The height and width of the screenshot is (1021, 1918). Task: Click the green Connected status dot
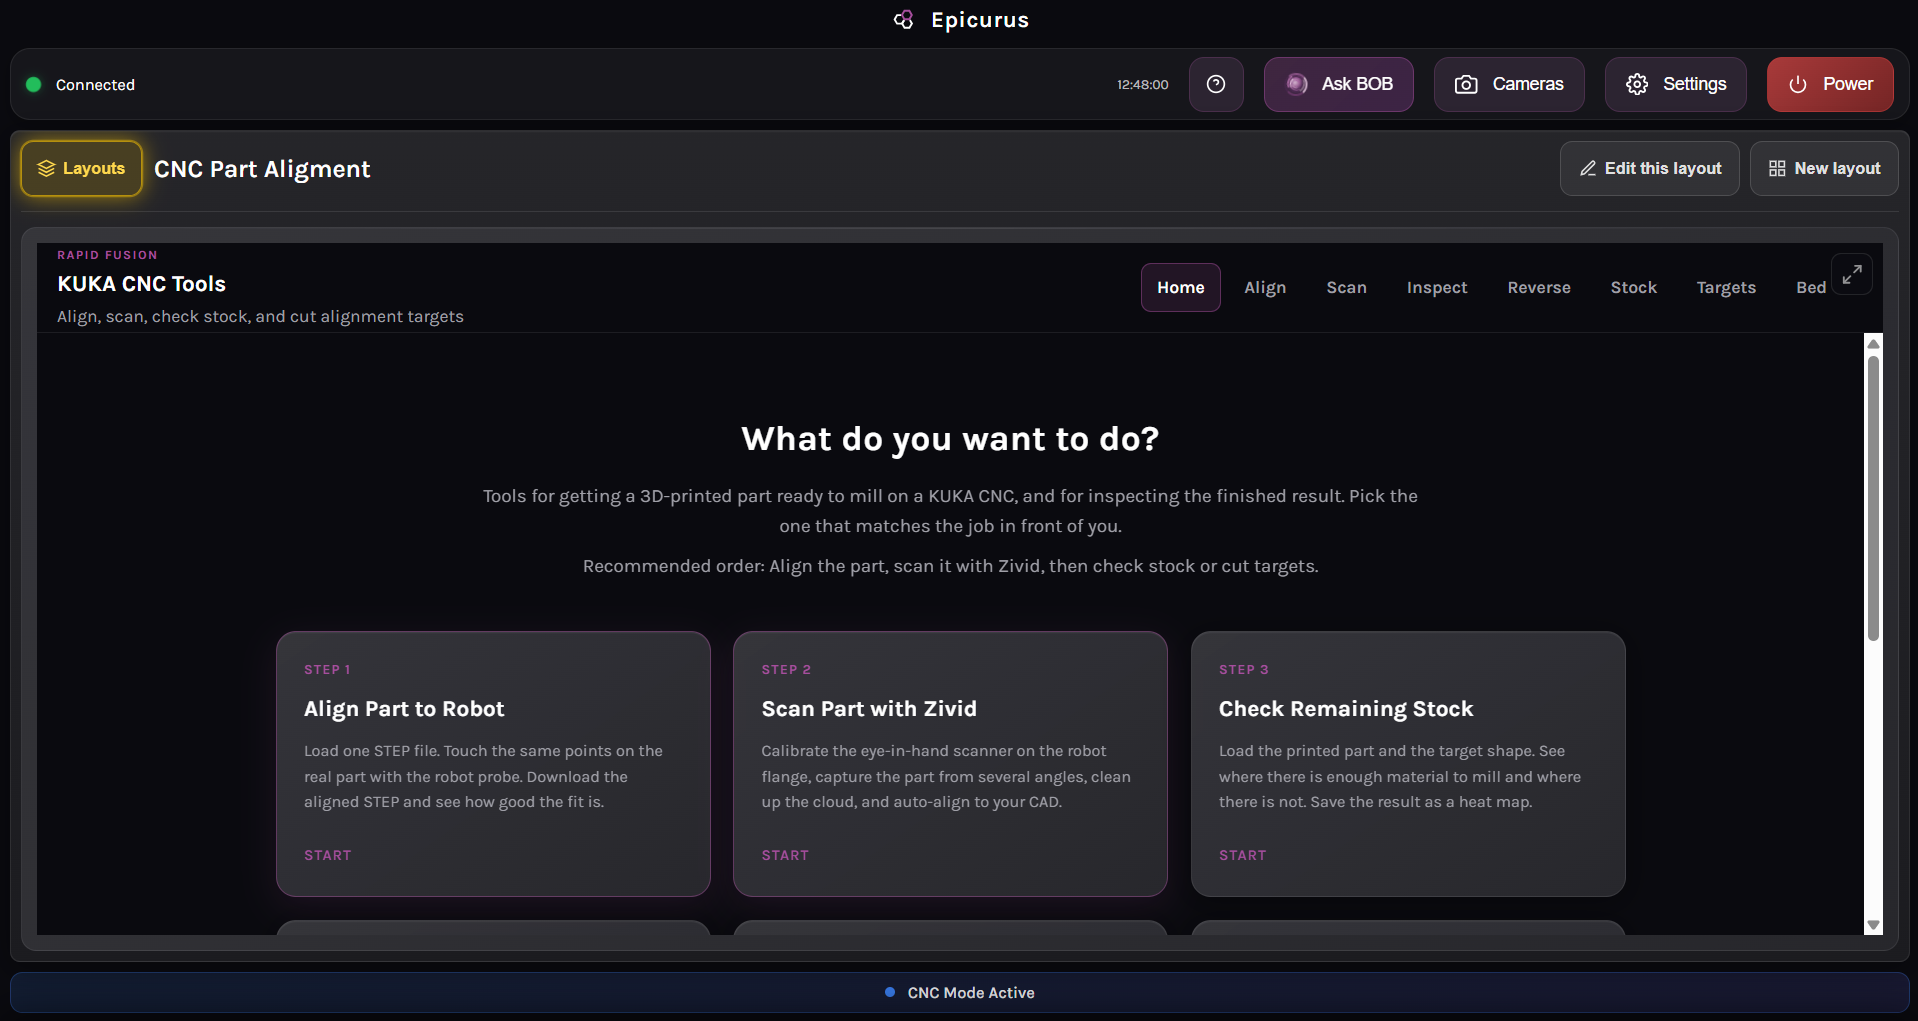coord(34,85)
